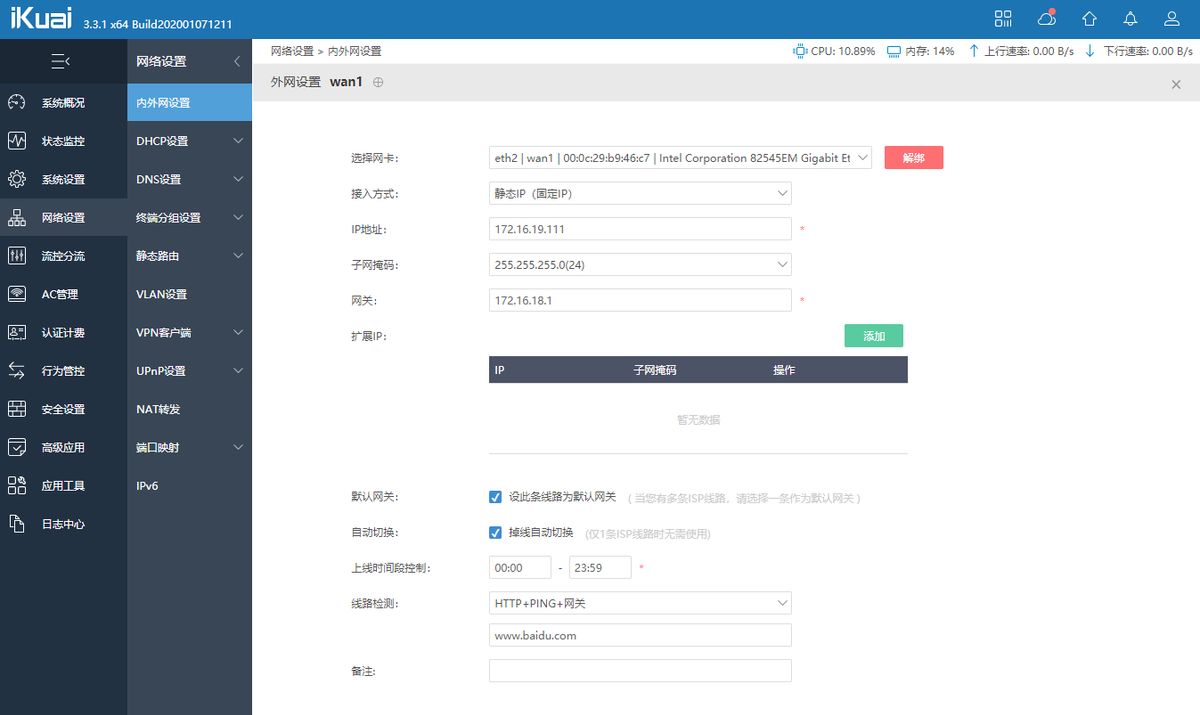Open the 选择网卡 dropdown
Image resolution: width=1200 pixels, height=715 pixels.
point(680,158)
